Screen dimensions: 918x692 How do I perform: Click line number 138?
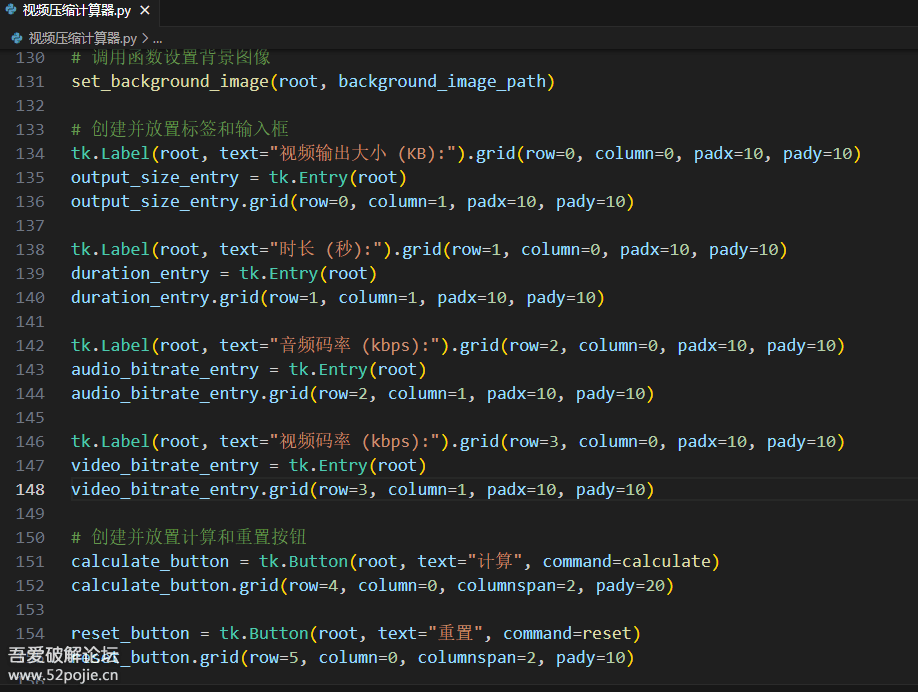click(30, 249)
